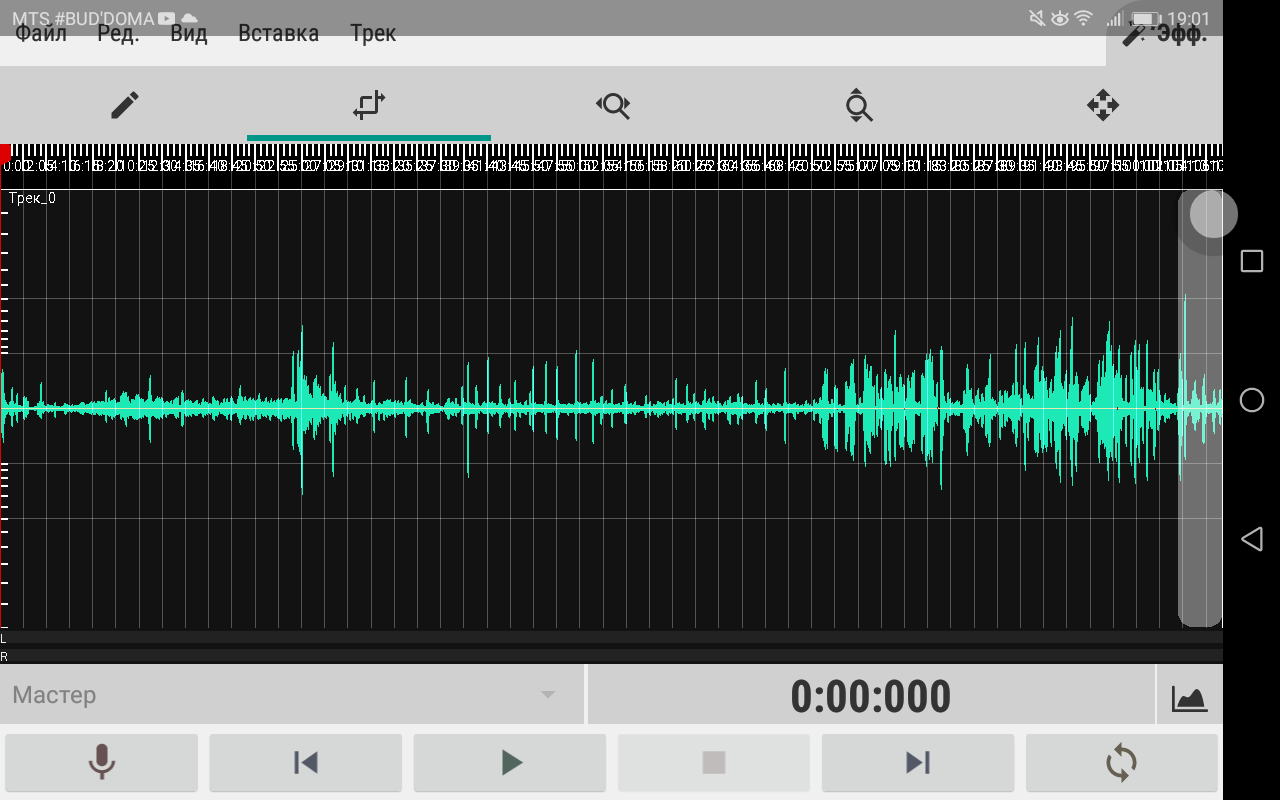Select the pencil edit tool

point(124,104)
